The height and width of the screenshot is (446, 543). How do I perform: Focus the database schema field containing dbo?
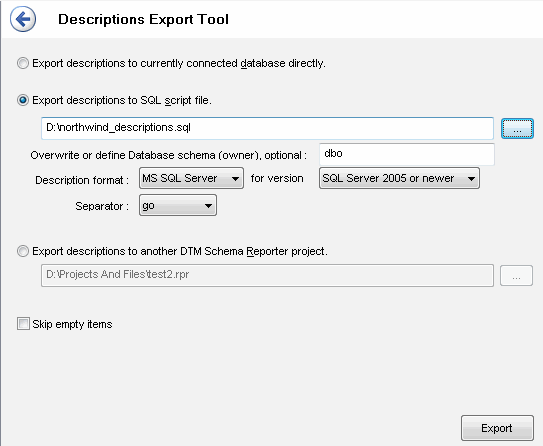(x=407, y=154)
